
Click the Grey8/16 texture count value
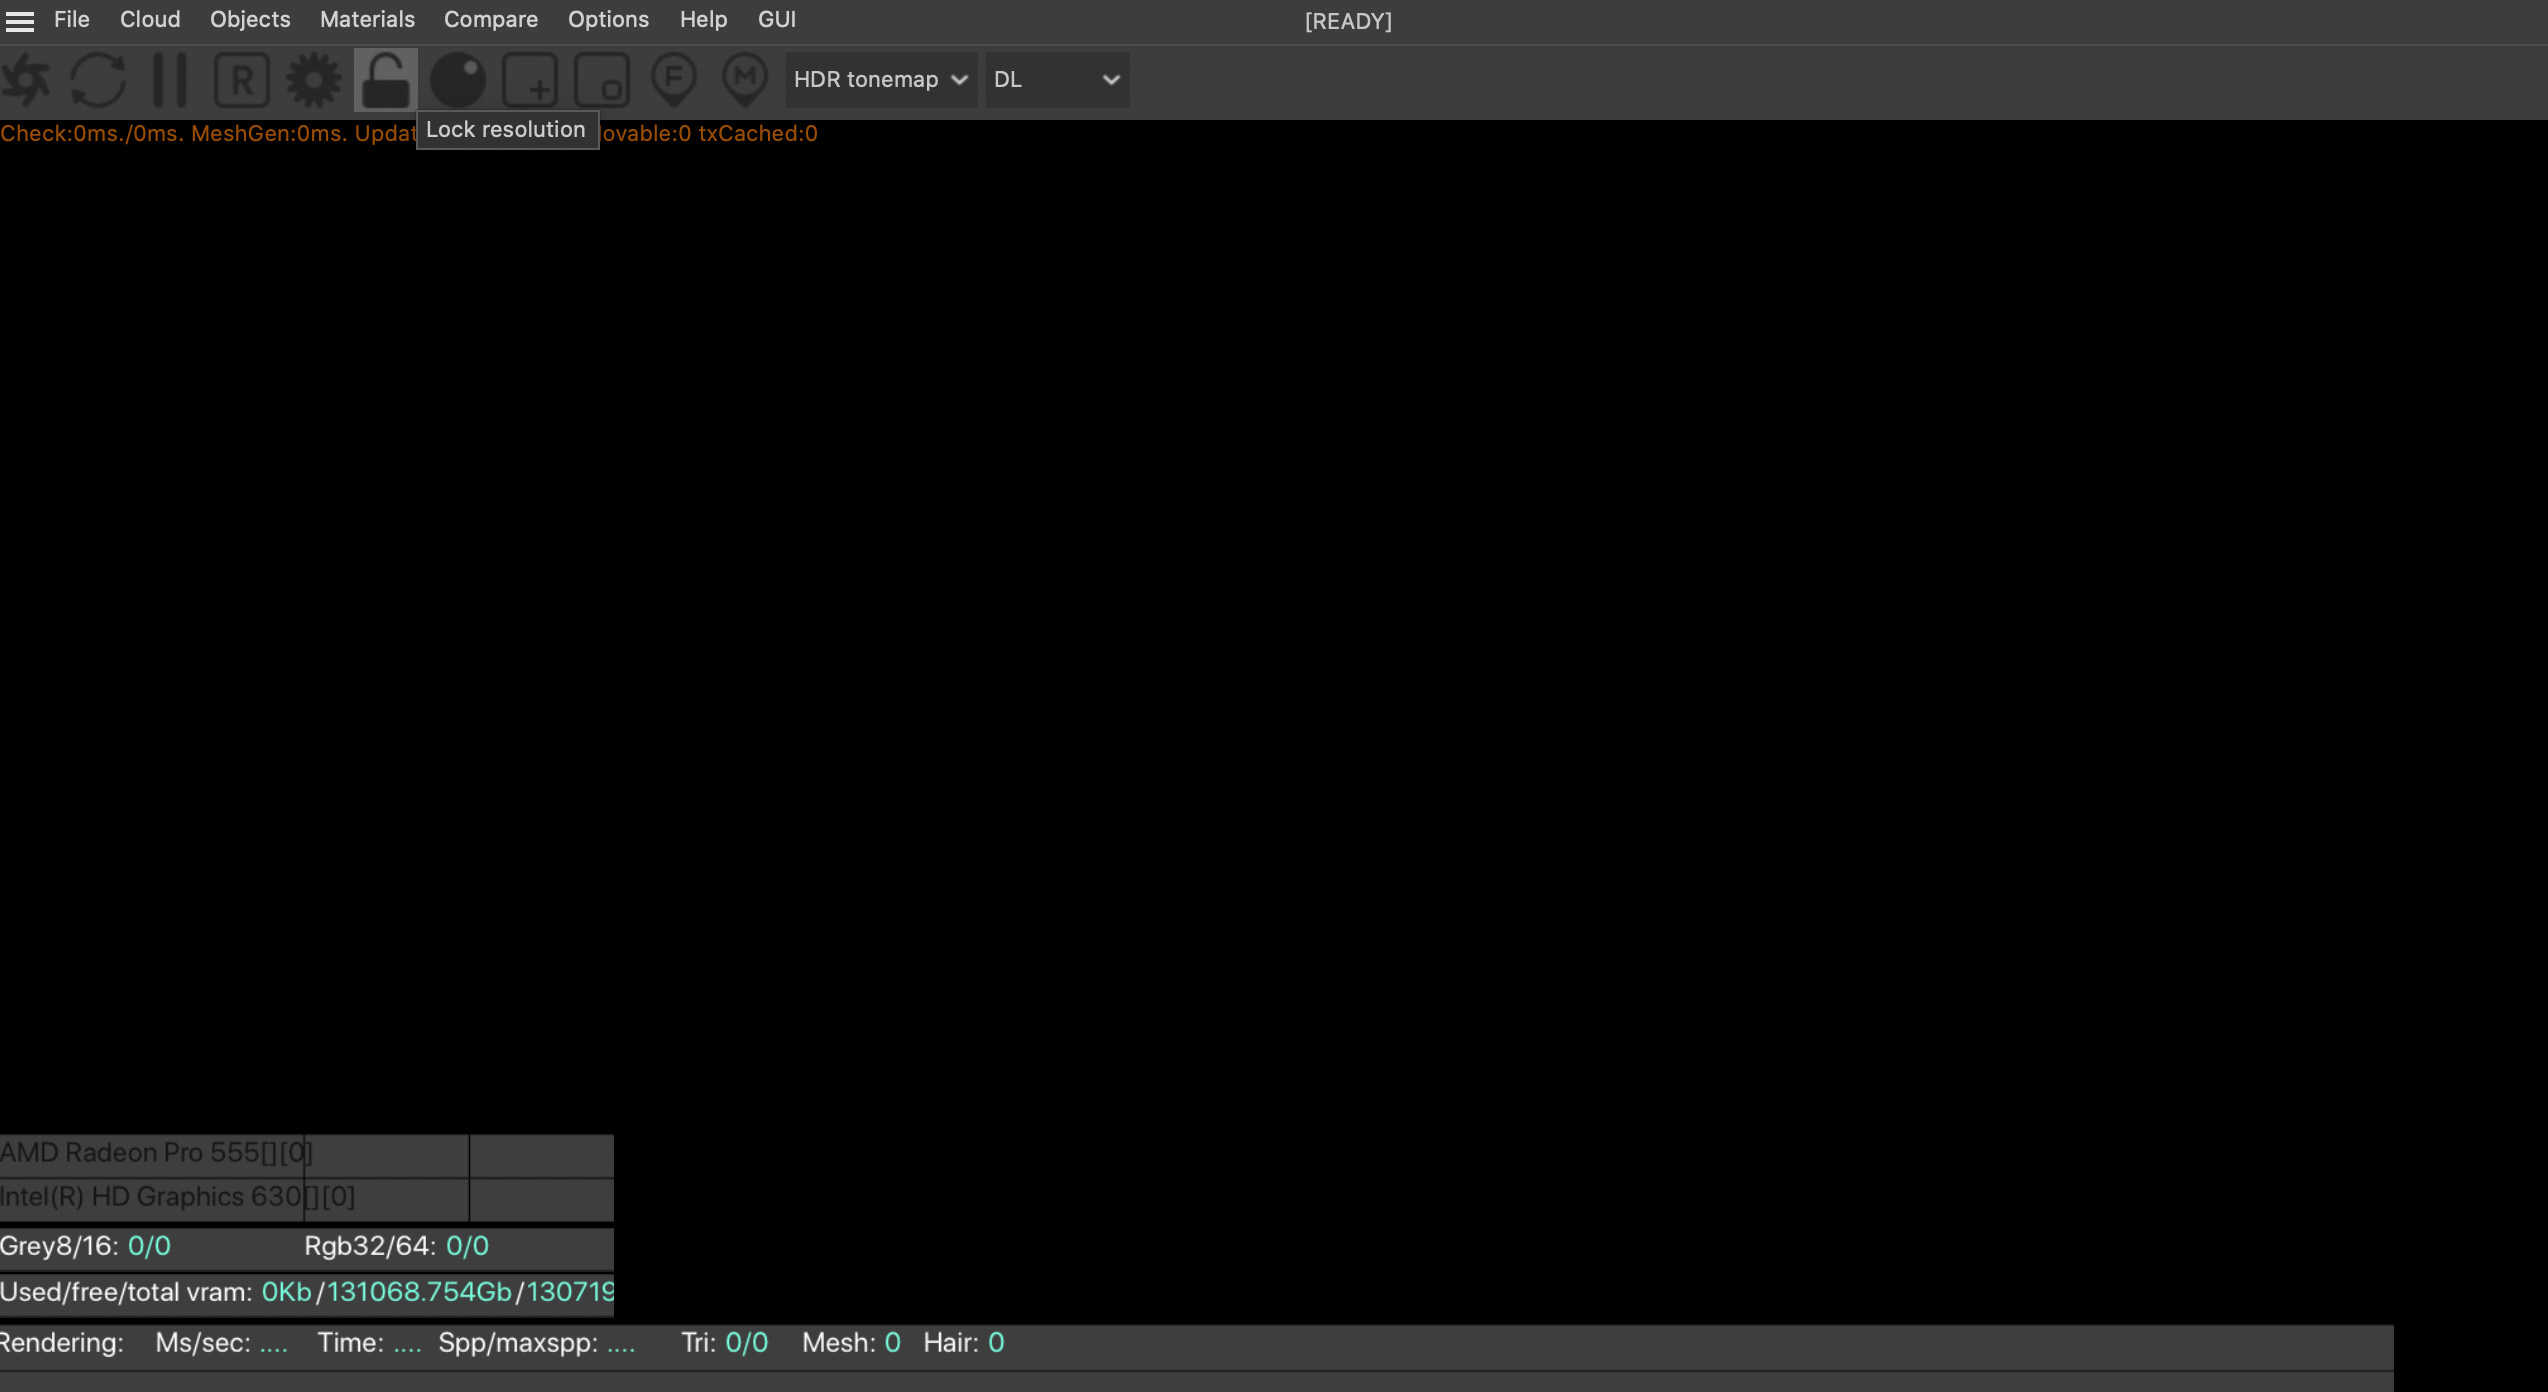coord(149,1246)
